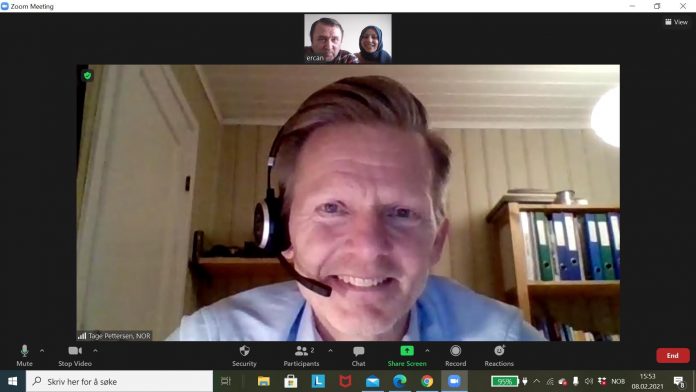Mute the microphone in Zoom
Viewport: 696px width, 392px height.
pos(24,356)
